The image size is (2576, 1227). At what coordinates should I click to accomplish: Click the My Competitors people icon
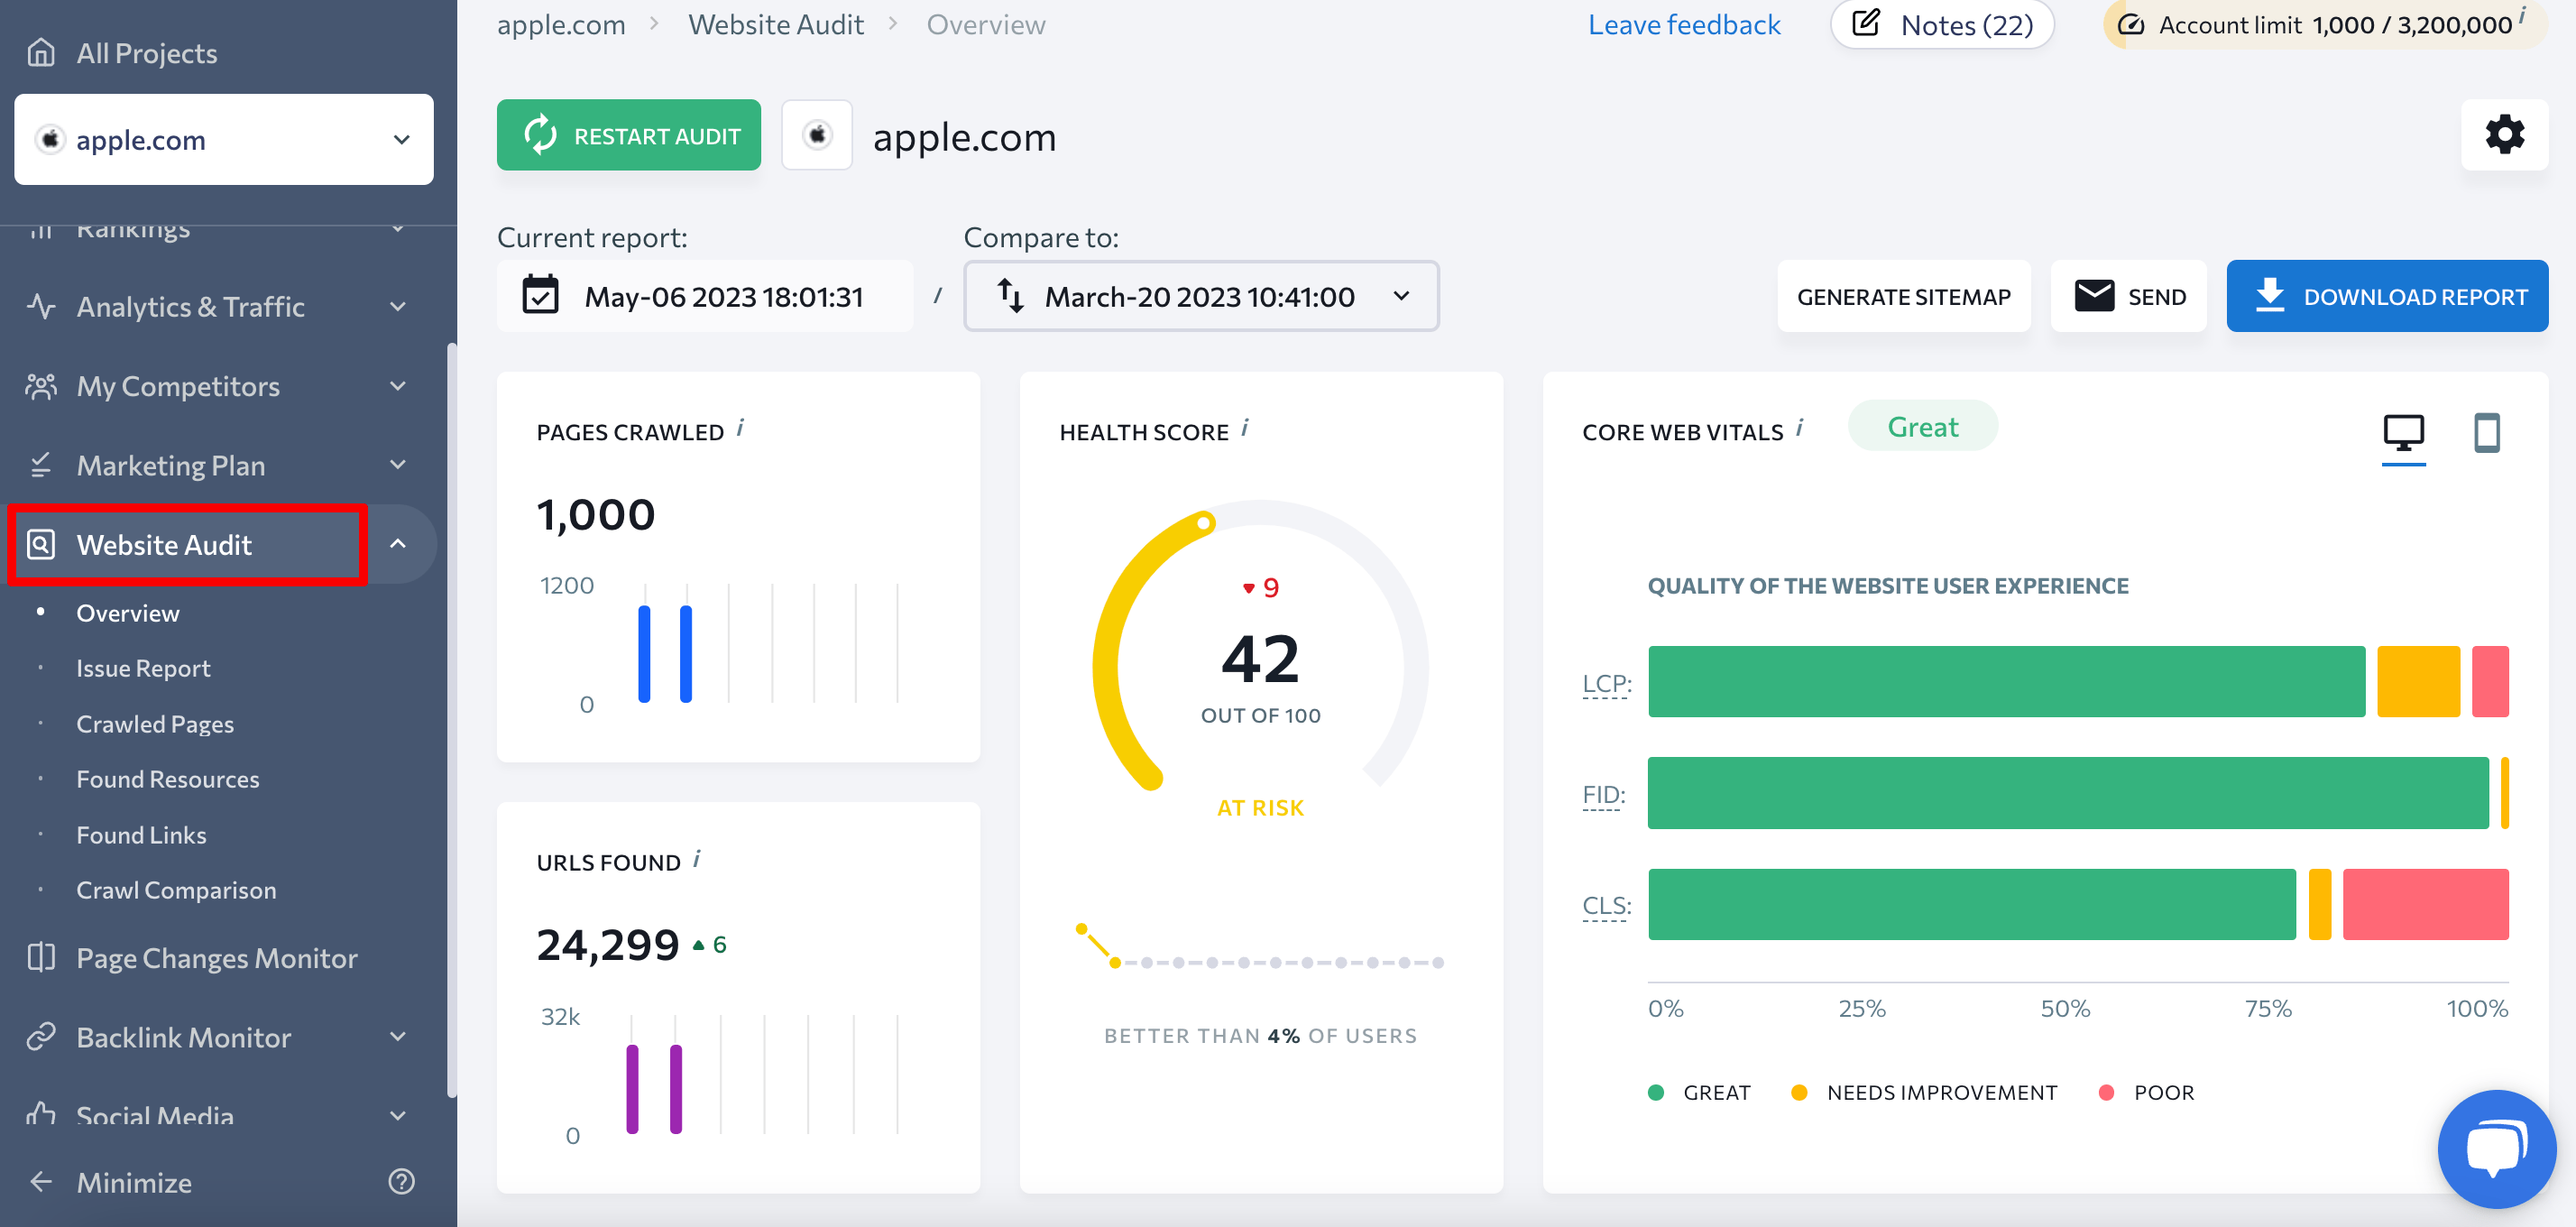coord(41,386)
